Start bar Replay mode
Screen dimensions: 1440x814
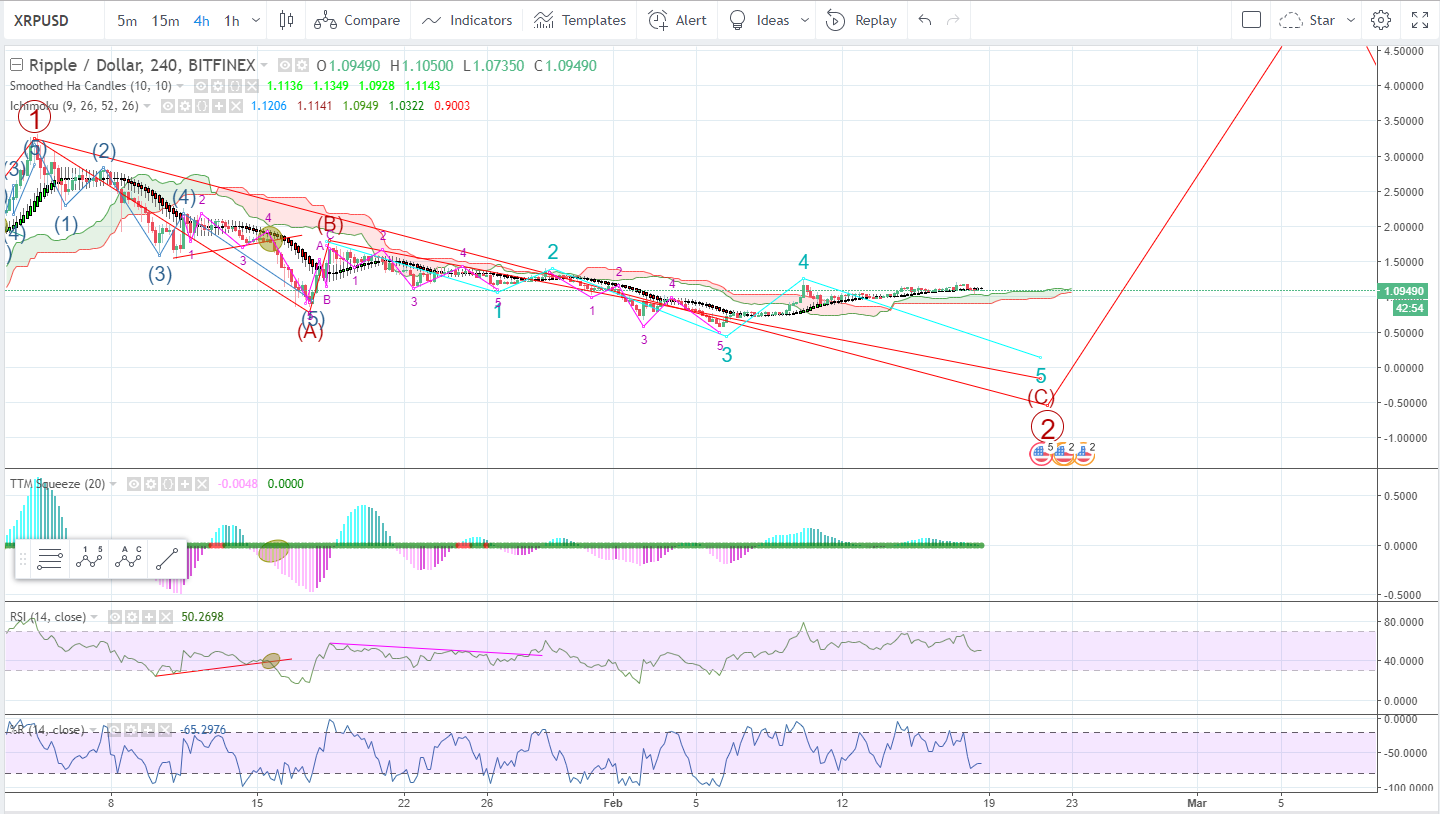[861, 20]
